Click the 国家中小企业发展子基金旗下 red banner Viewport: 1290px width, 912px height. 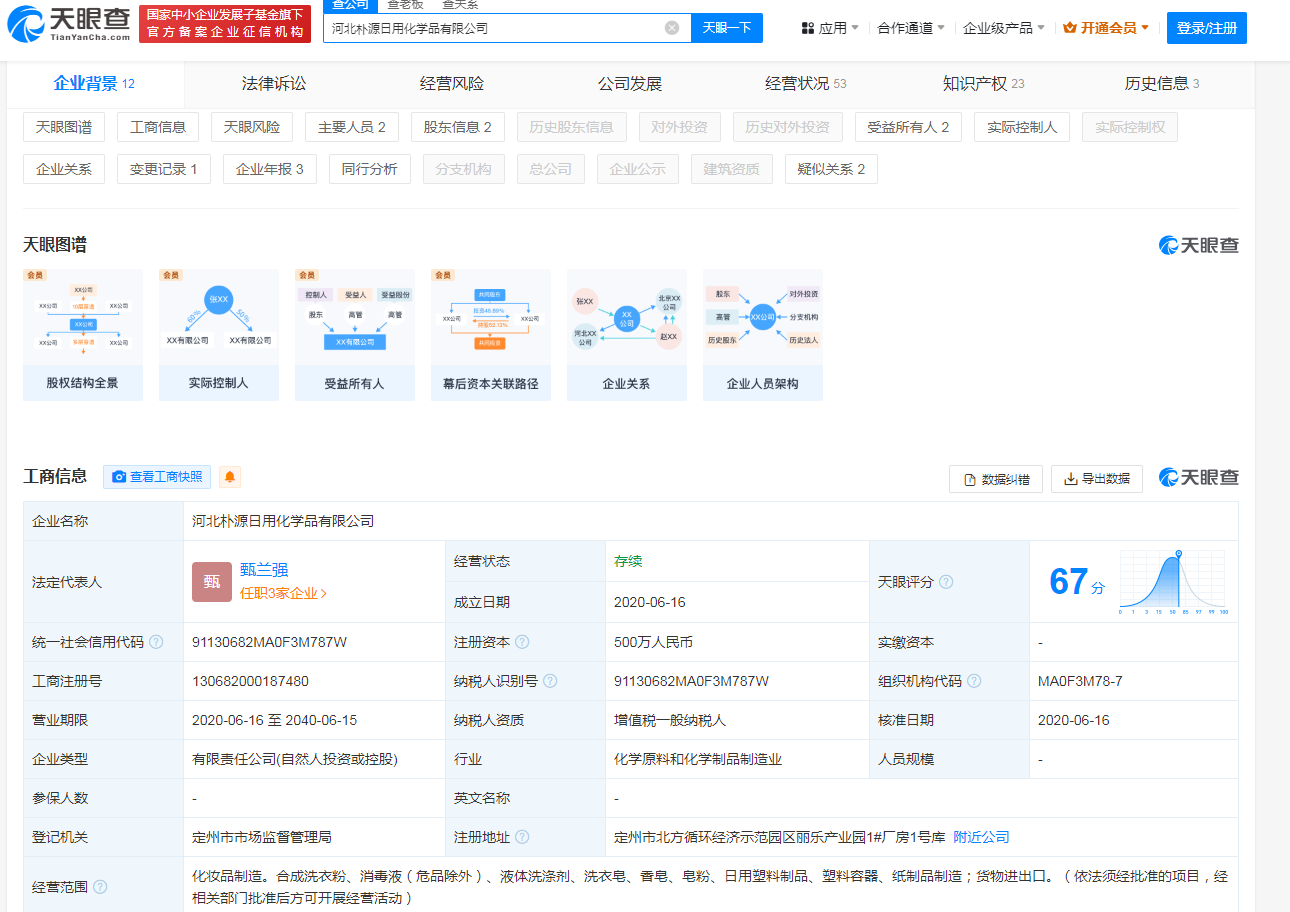225,23
